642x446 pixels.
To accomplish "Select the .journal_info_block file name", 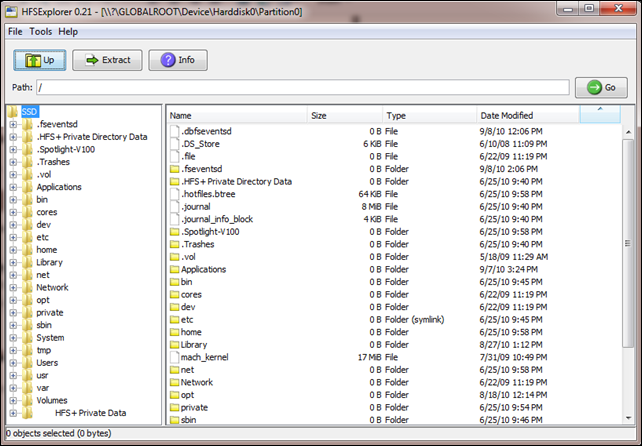I will pyautogui.click(x=217, y=219).
